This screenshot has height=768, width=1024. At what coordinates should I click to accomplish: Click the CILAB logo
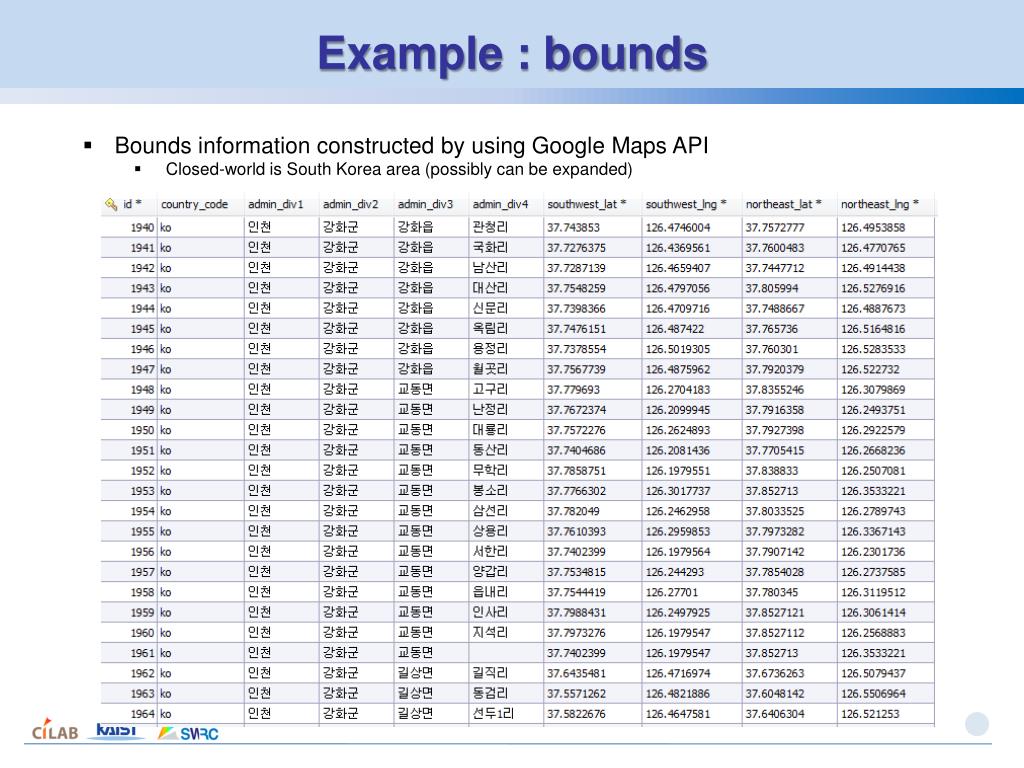point(55,730)
